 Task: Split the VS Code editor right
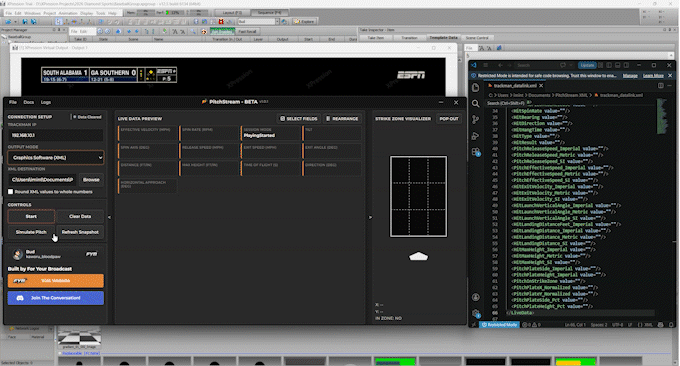point(660,86)
